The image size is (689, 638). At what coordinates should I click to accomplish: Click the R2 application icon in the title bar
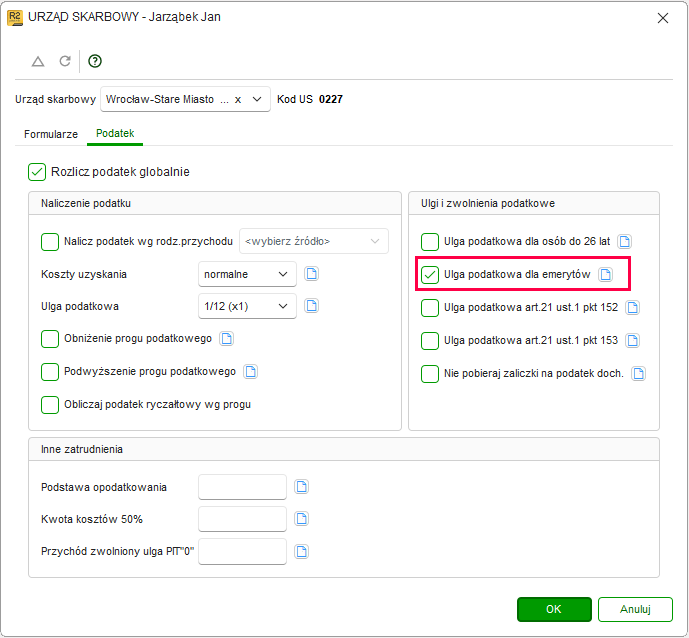pyautogui.click(x=15, y=18)
